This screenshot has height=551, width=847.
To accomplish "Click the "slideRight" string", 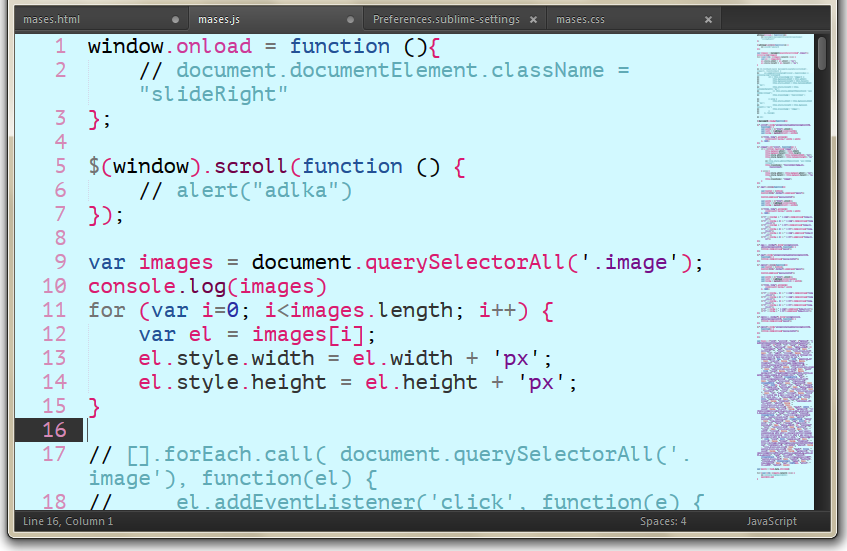I will tap(213, 95).
